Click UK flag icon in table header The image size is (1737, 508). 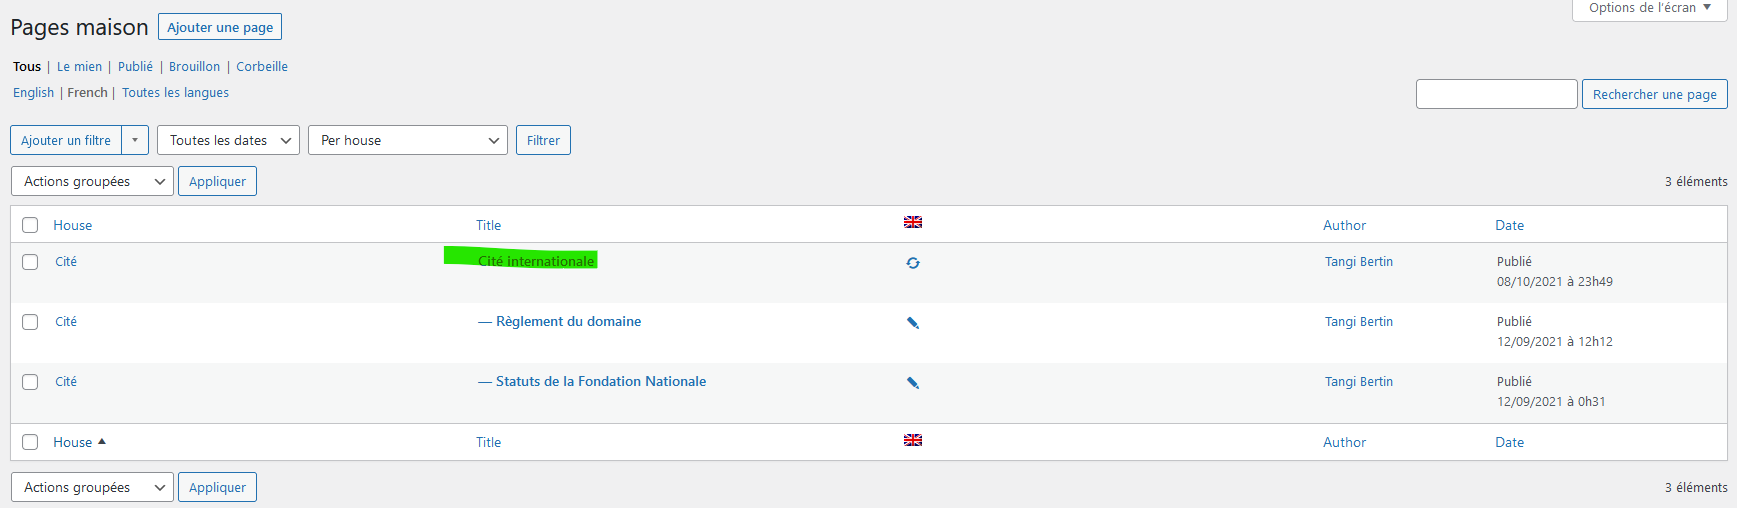[x=913, y=222]
